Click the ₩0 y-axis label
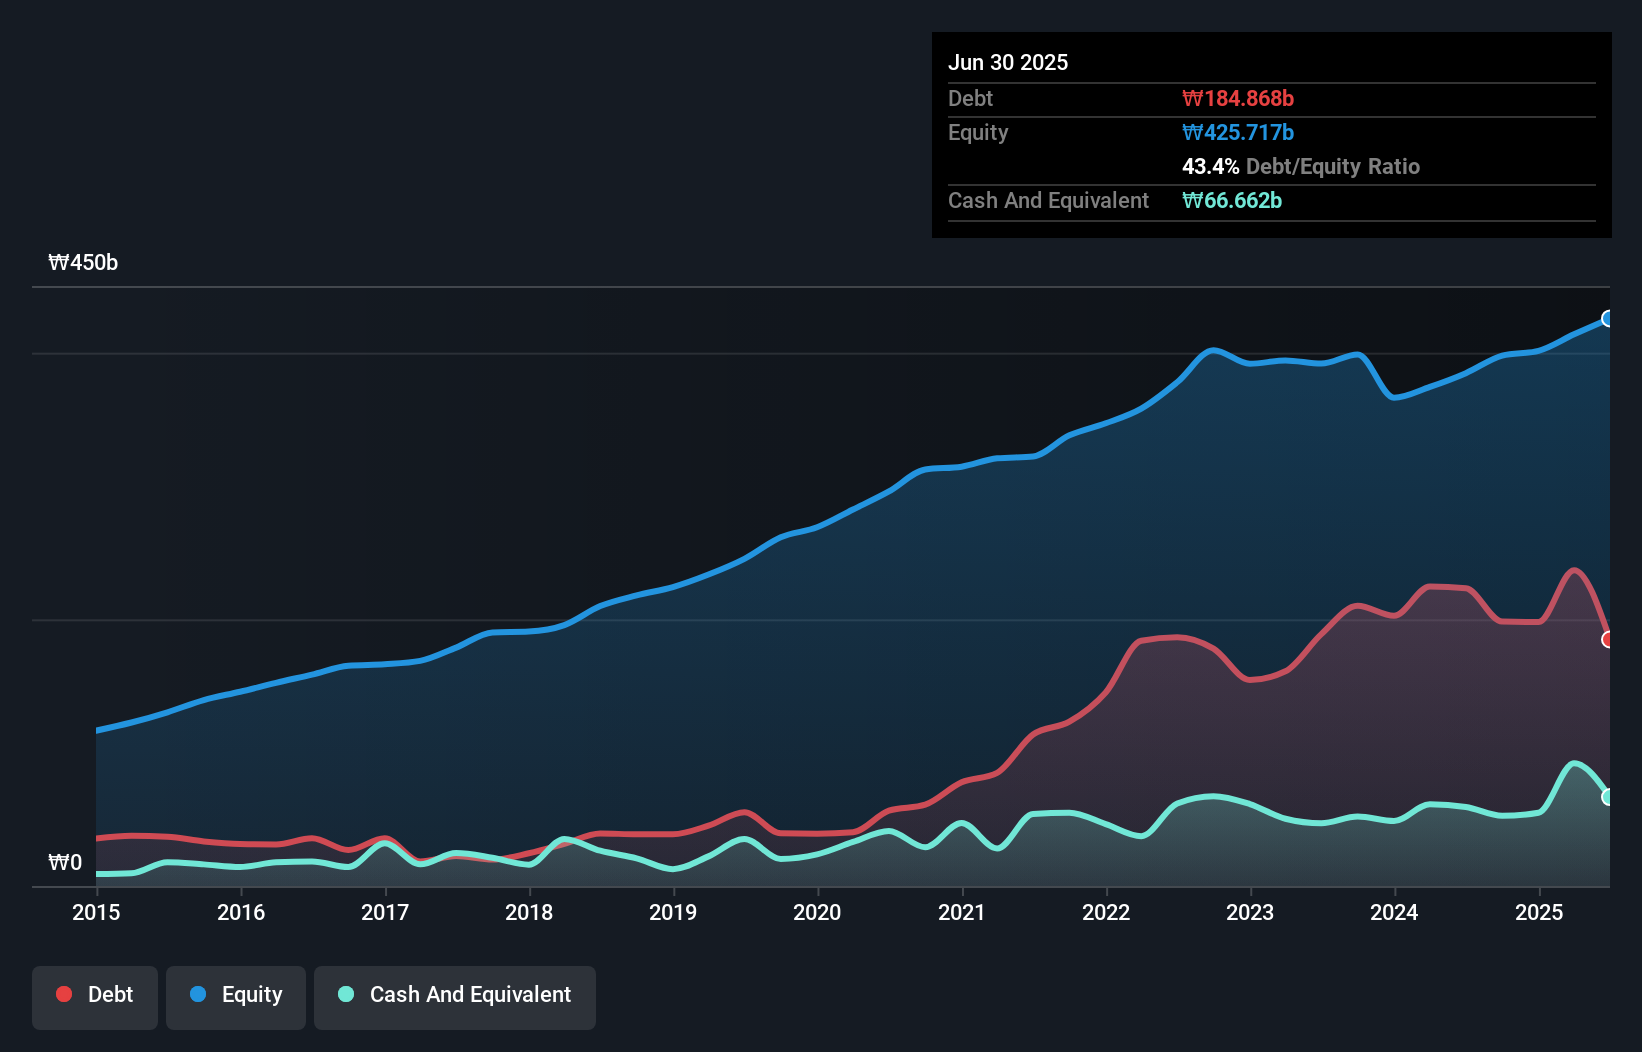Viewport: 1642px width, 1052px height. [x=65, y=862]
